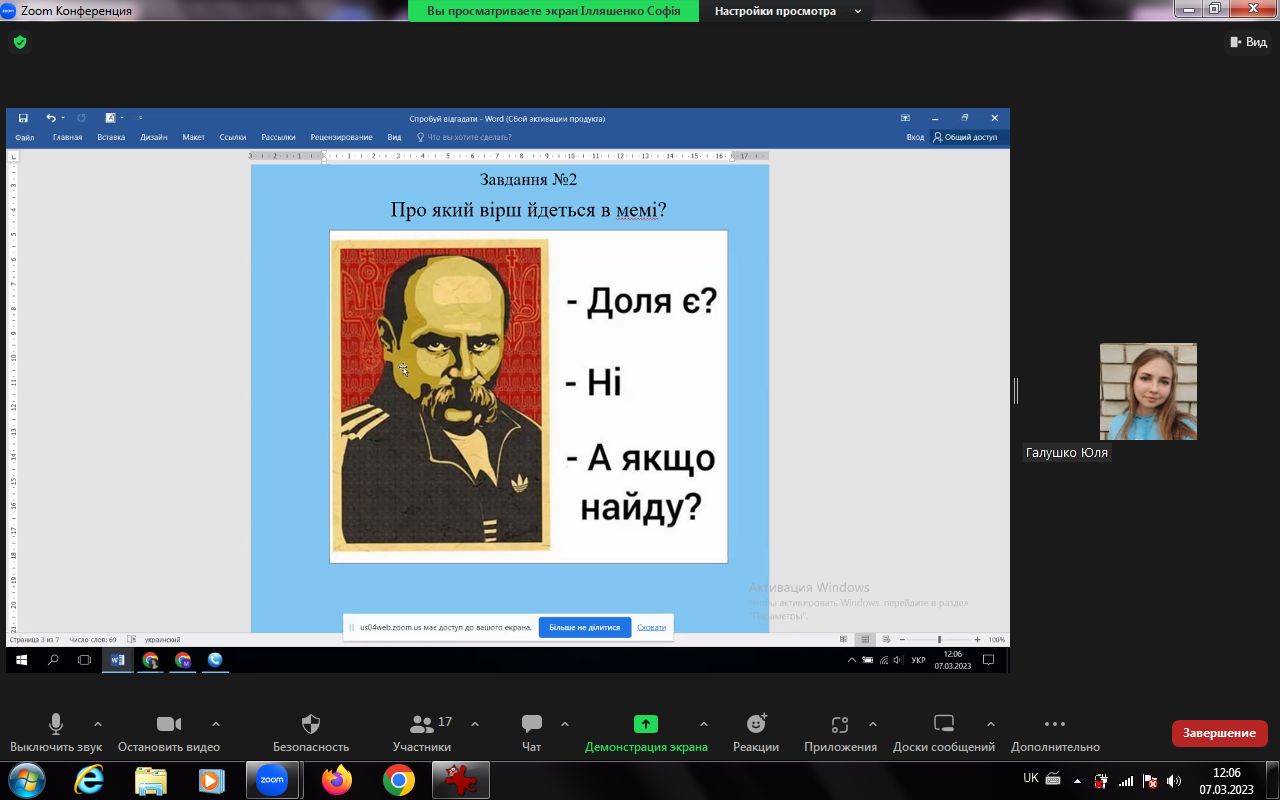Expand screen share options arrow
1280x800 pixels.
point(703,724)
